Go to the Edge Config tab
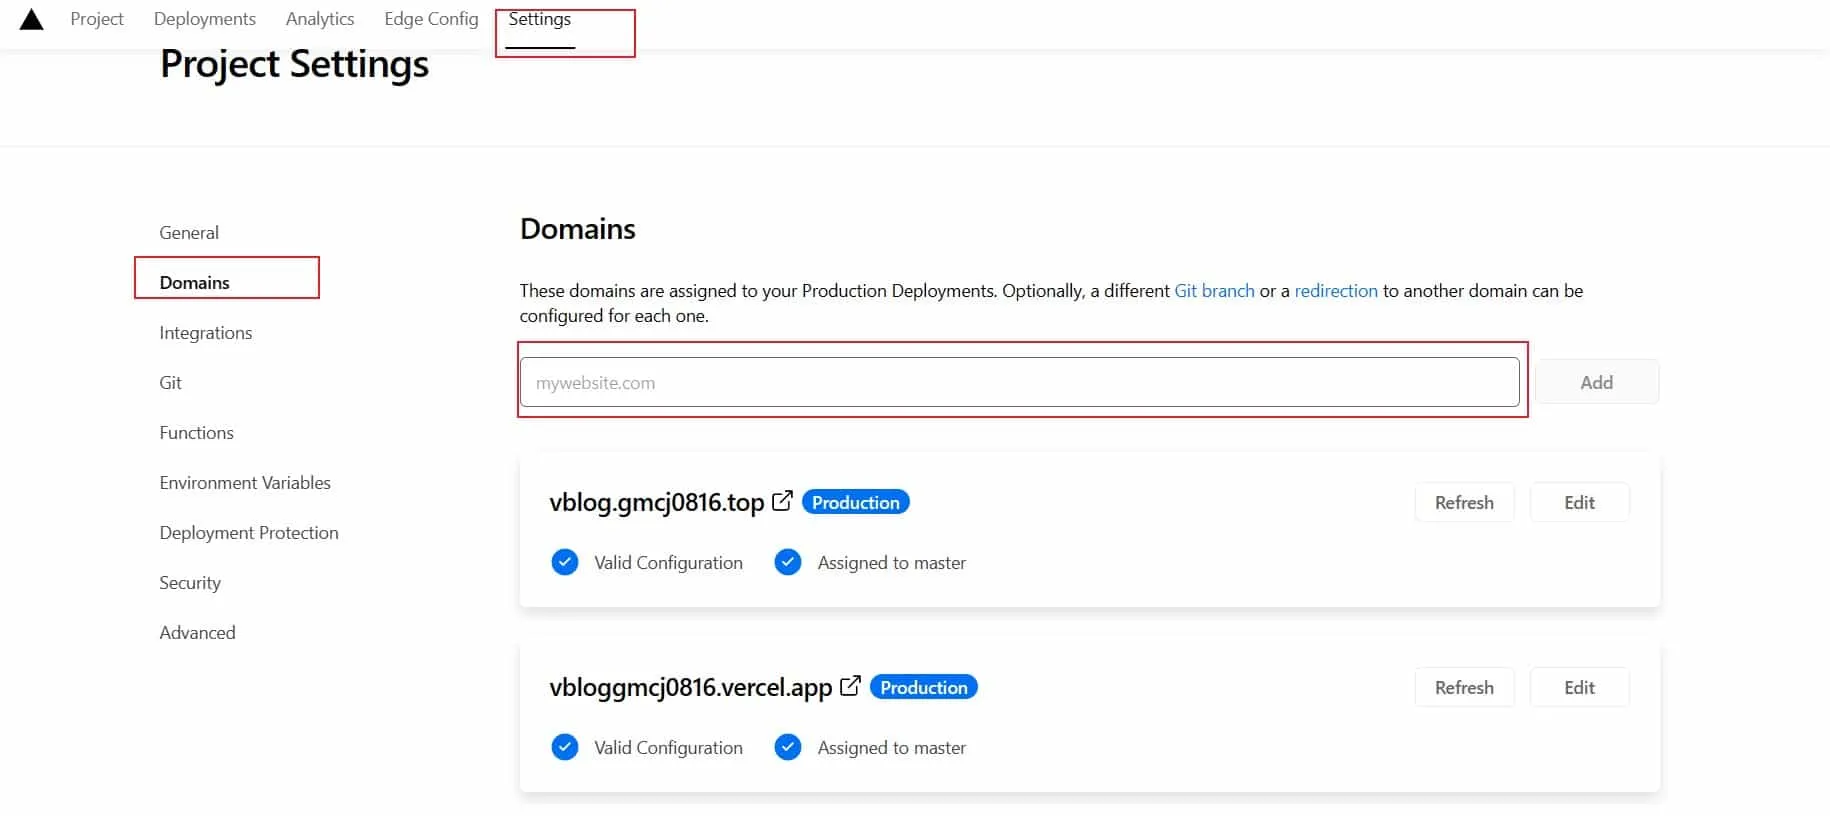Image resolution: width=1830 pixels, height=816 pixels. click(431, 19)
